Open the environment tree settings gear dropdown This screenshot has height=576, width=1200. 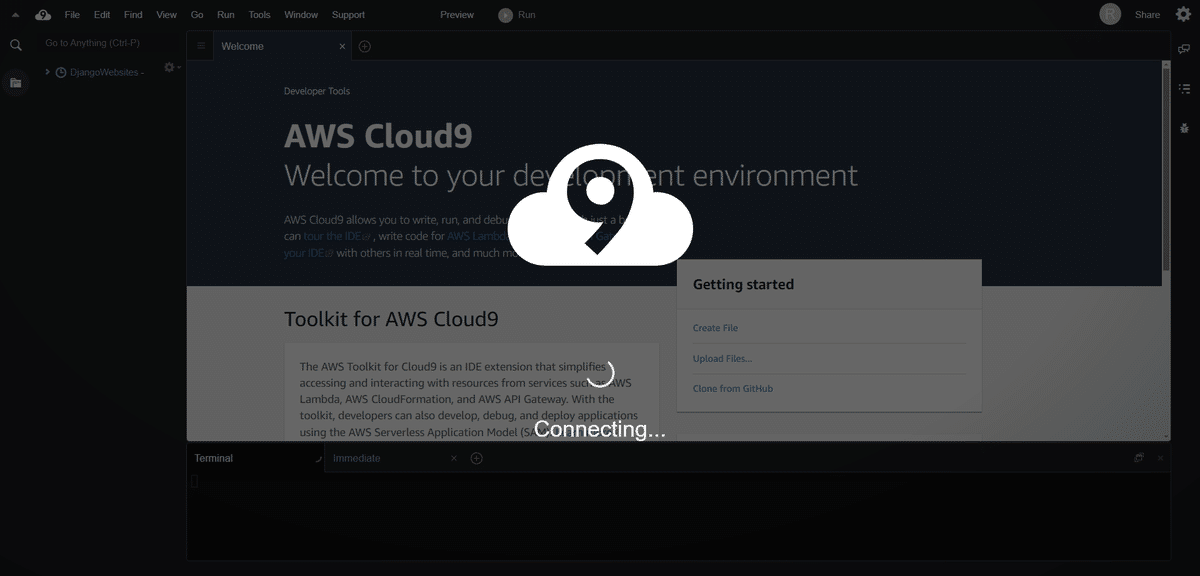click(171, 67)
